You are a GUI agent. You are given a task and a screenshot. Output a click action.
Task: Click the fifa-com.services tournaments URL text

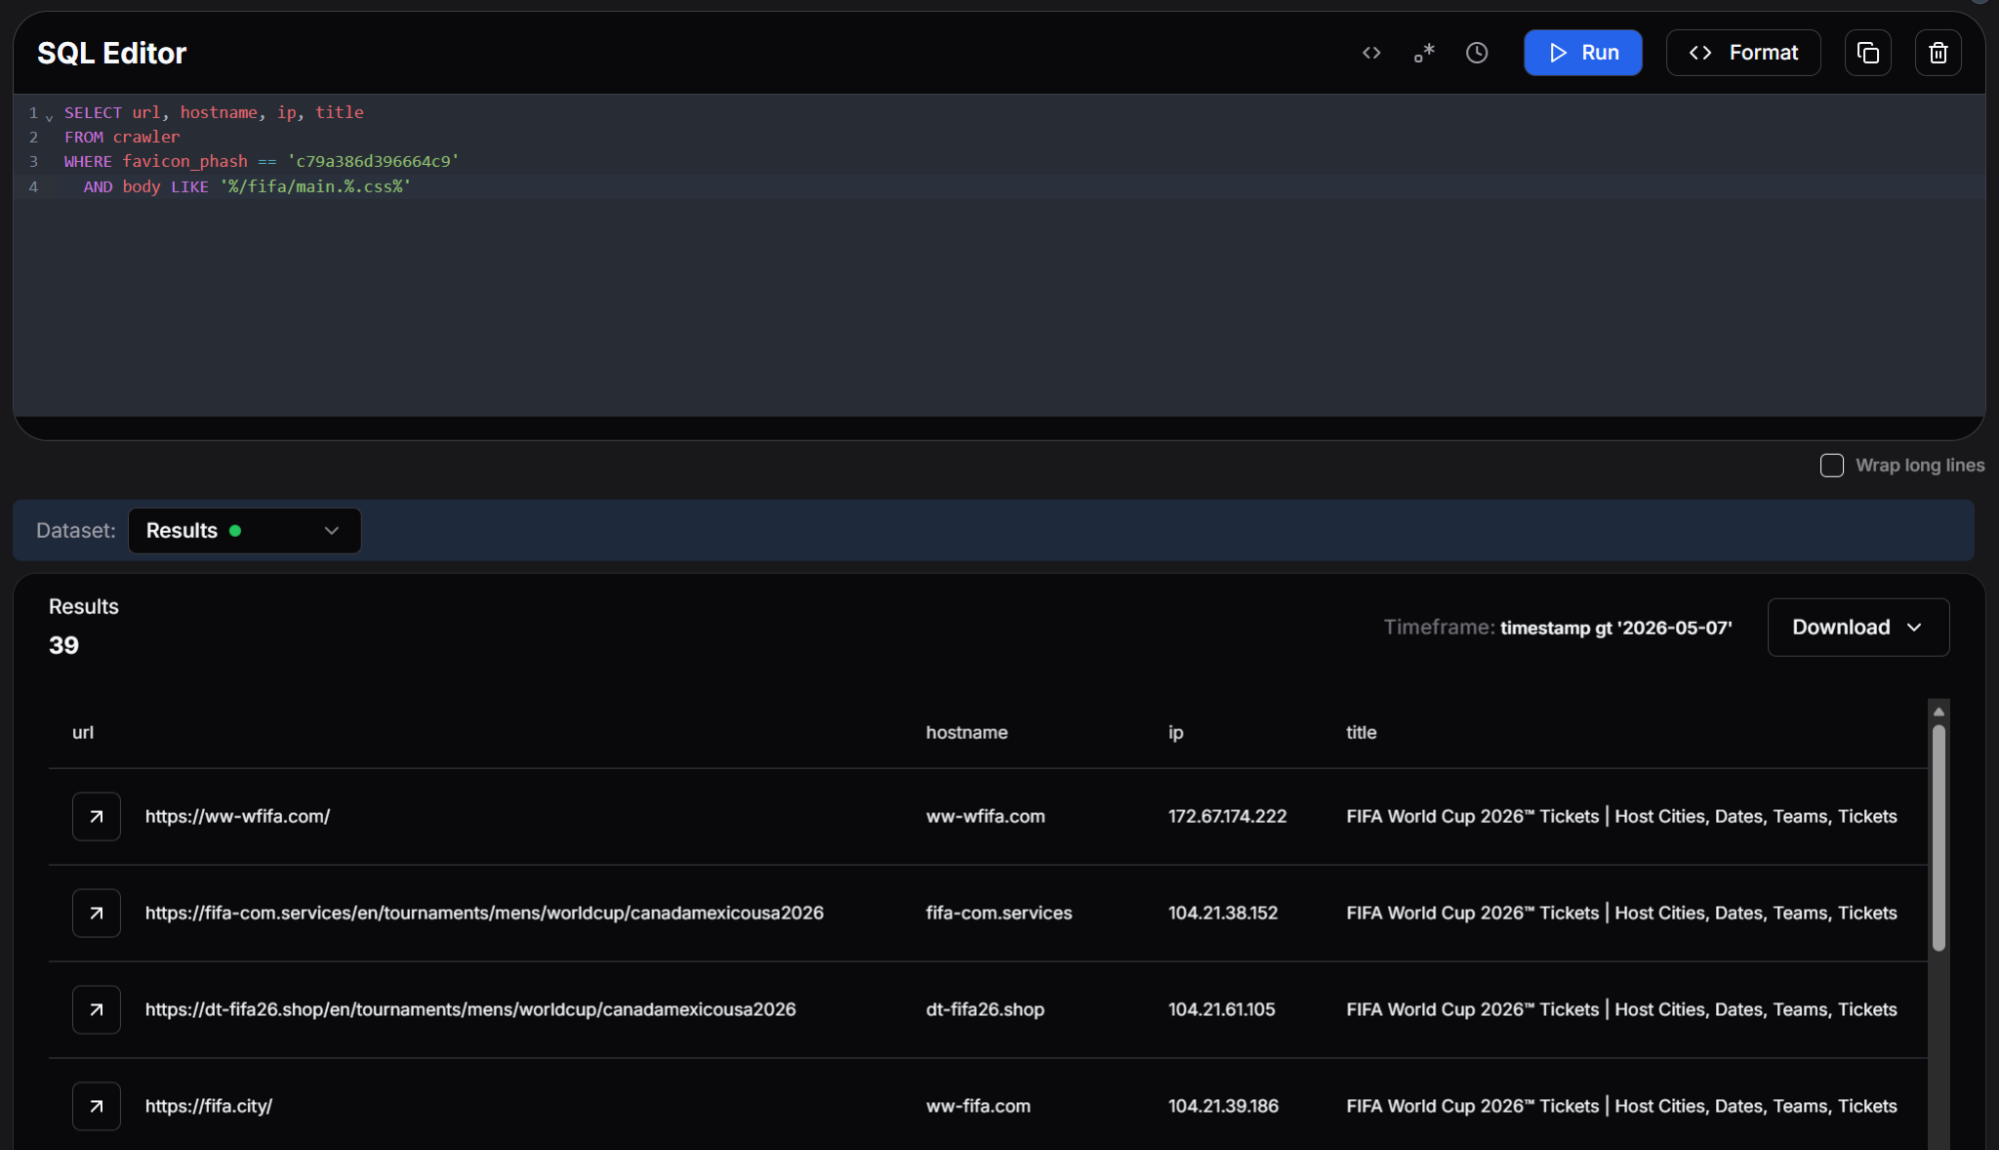pyautogui.click(x=484, y=913)
